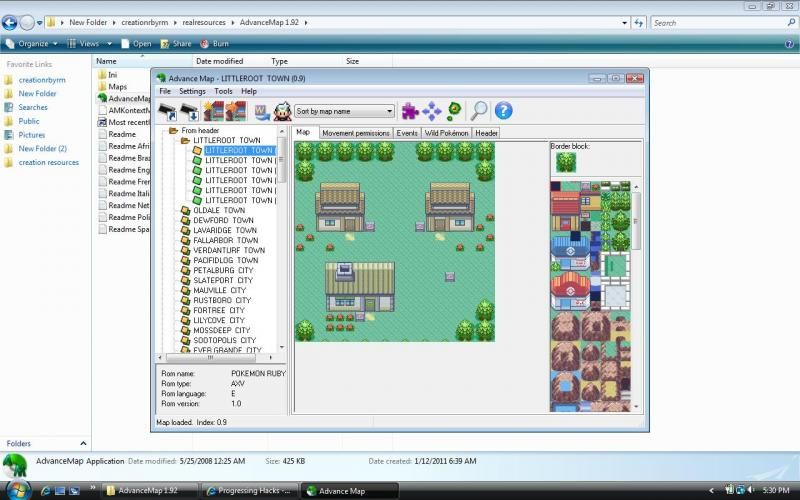Click the Insert Map toolbar icon beside New Map
This screenshot has height=500, width=800.
coord(236,111)
